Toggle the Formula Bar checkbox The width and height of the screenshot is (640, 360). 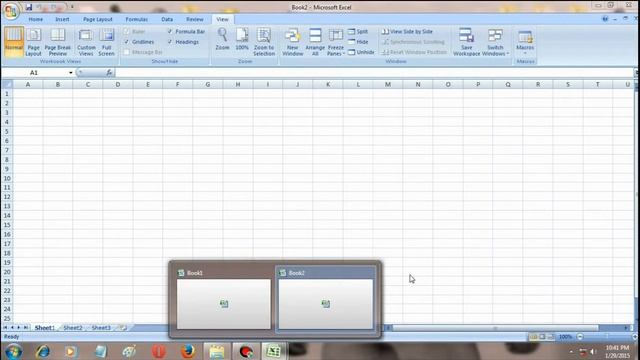tap(170, 31)
